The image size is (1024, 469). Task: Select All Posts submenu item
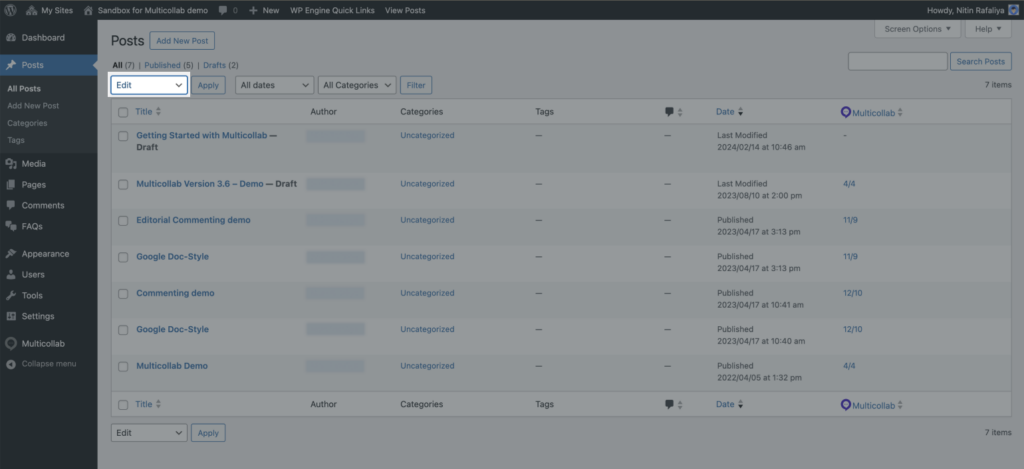[x=24, y=88]
